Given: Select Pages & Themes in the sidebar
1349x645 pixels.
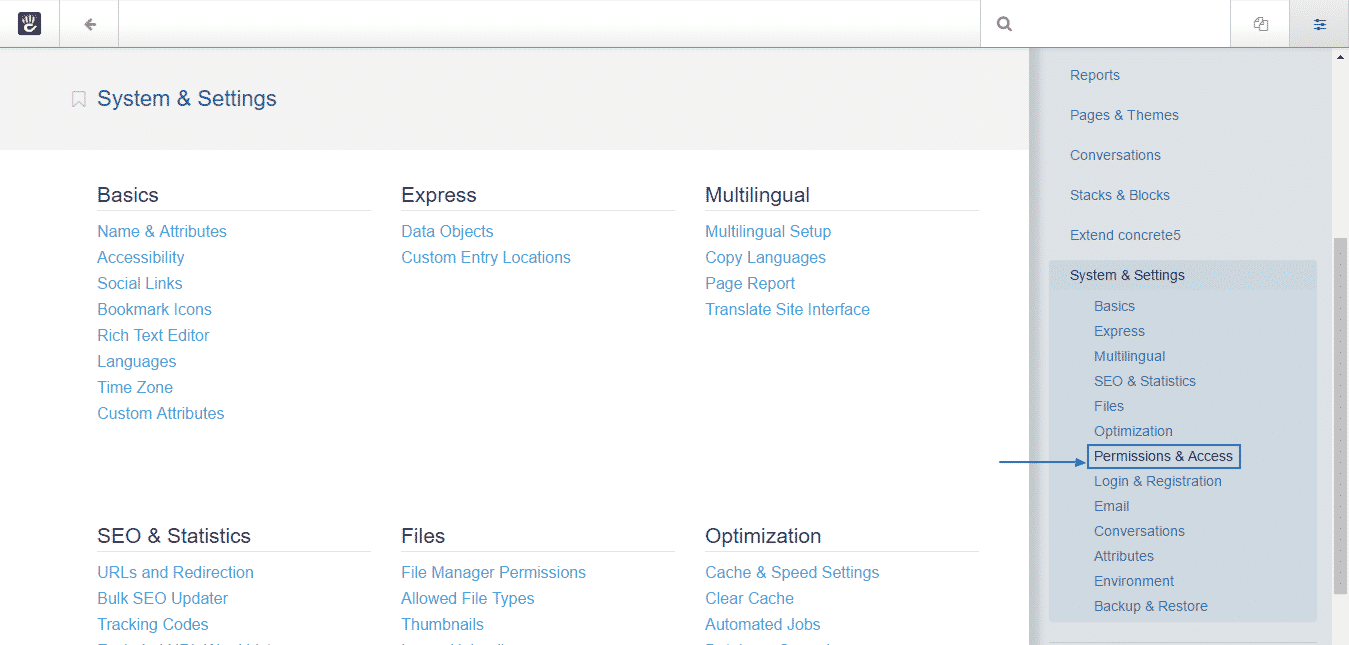Looking at the screenshot, I should (1124, 114).
